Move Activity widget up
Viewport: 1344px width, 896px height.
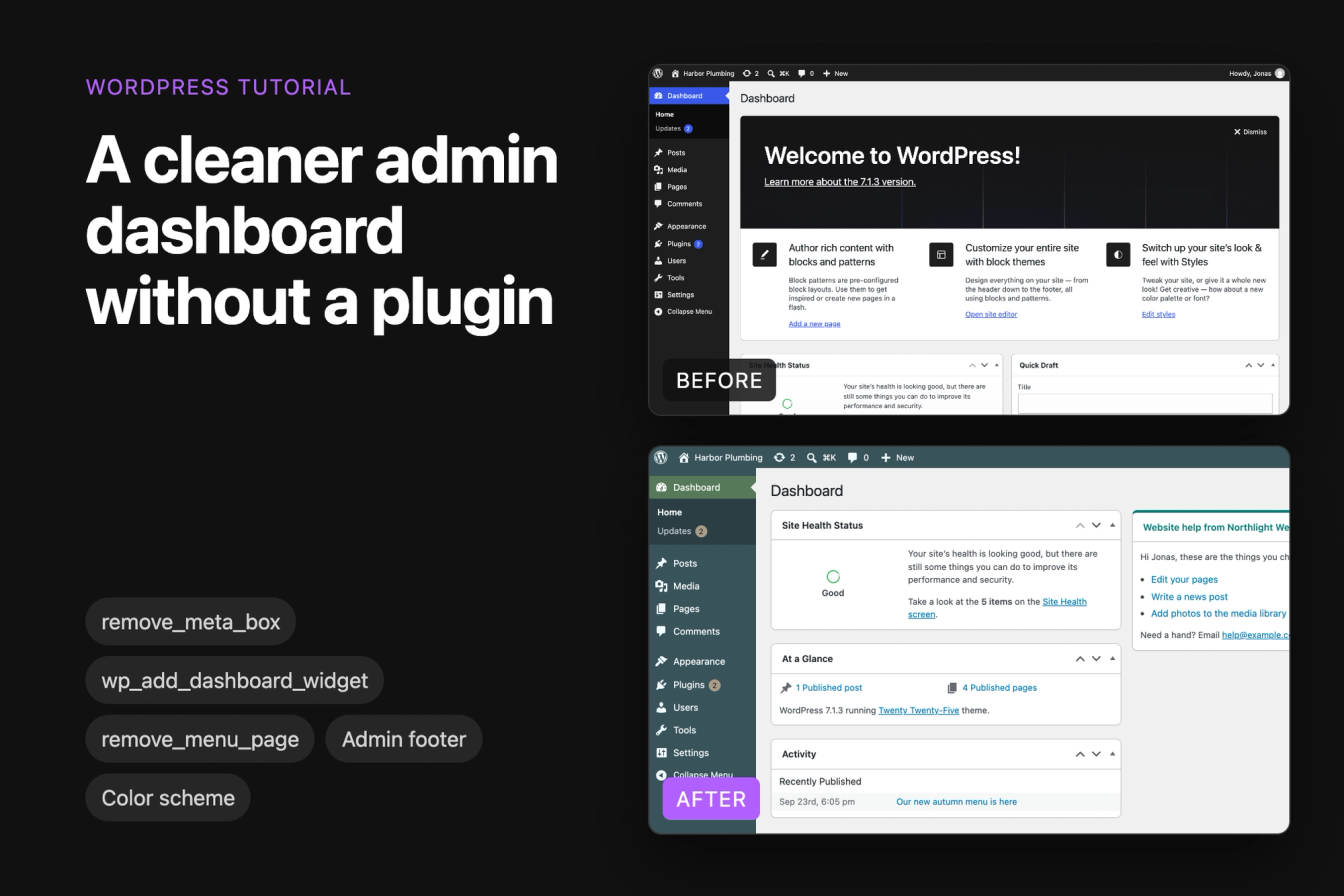1080,754
